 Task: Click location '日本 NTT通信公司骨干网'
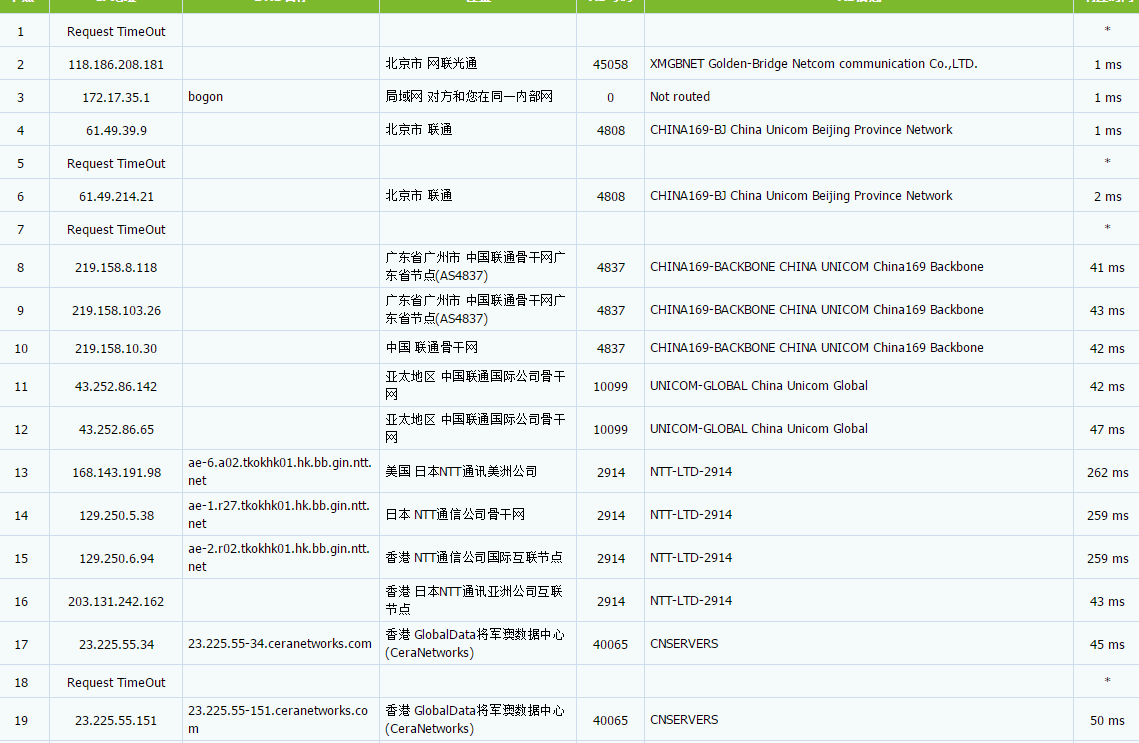tap(455, 514)
